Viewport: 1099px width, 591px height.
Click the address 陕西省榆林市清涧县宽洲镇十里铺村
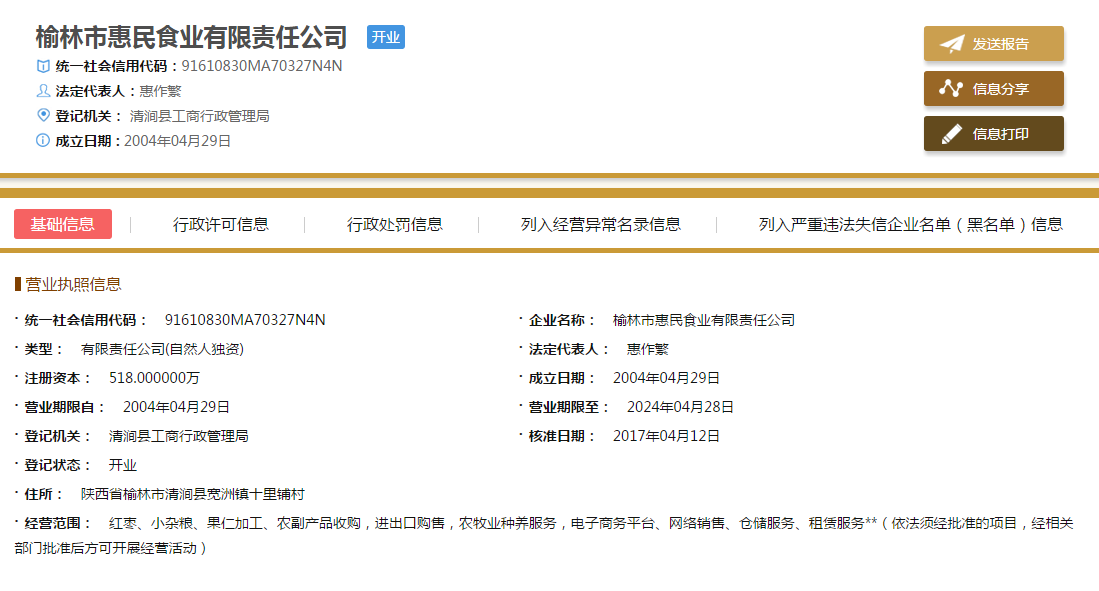click(x=193, y=494)
